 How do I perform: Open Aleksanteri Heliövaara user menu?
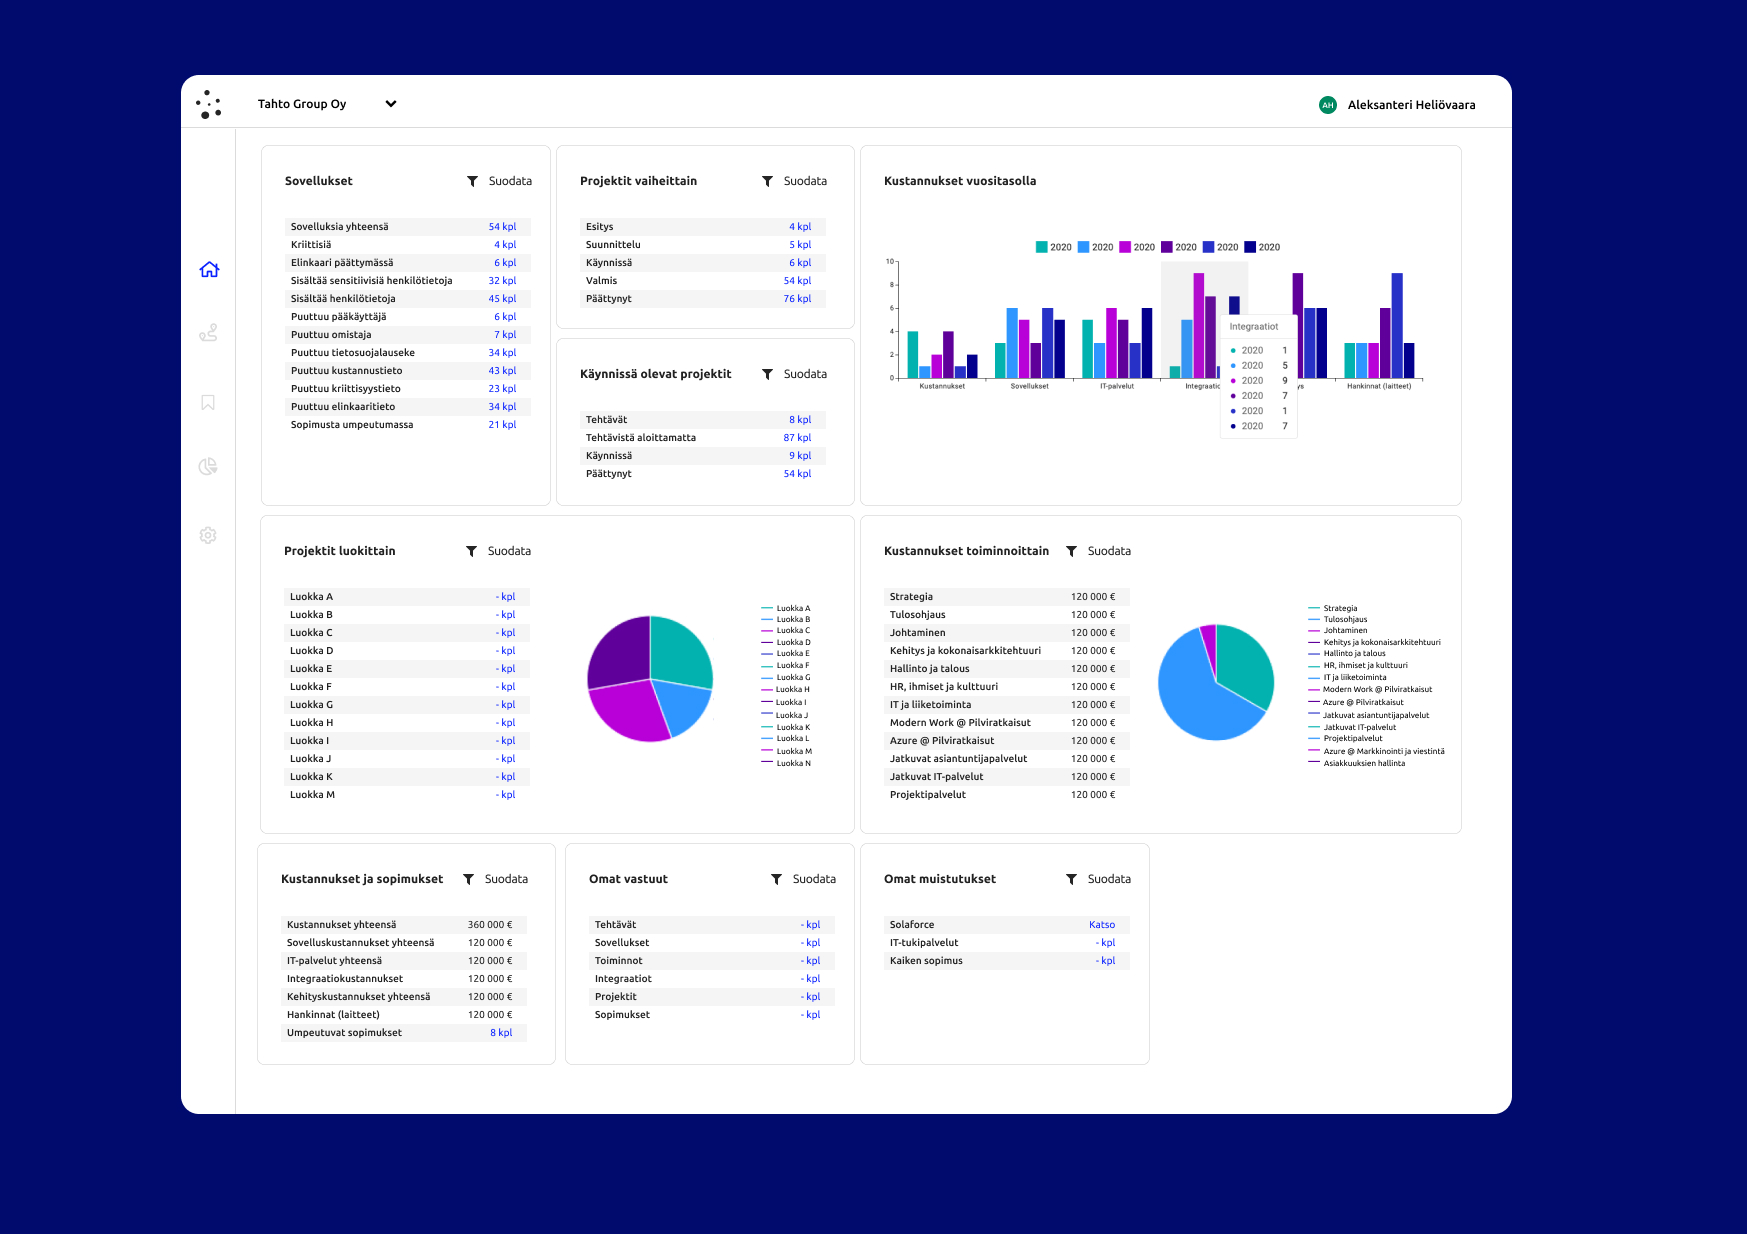(1411, 105)
